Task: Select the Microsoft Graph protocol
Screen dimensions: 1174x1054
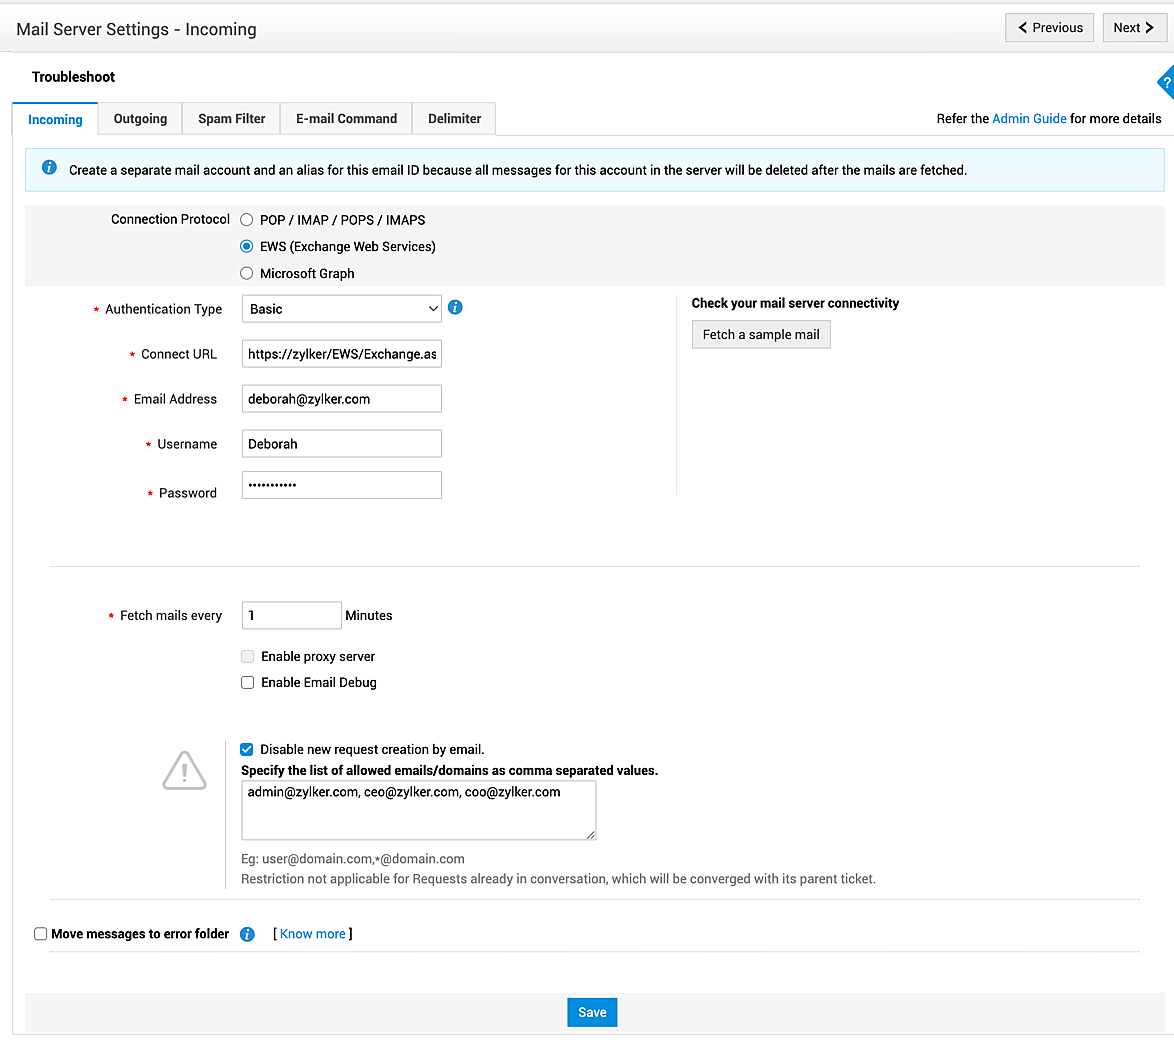Action: click(247, 273)
